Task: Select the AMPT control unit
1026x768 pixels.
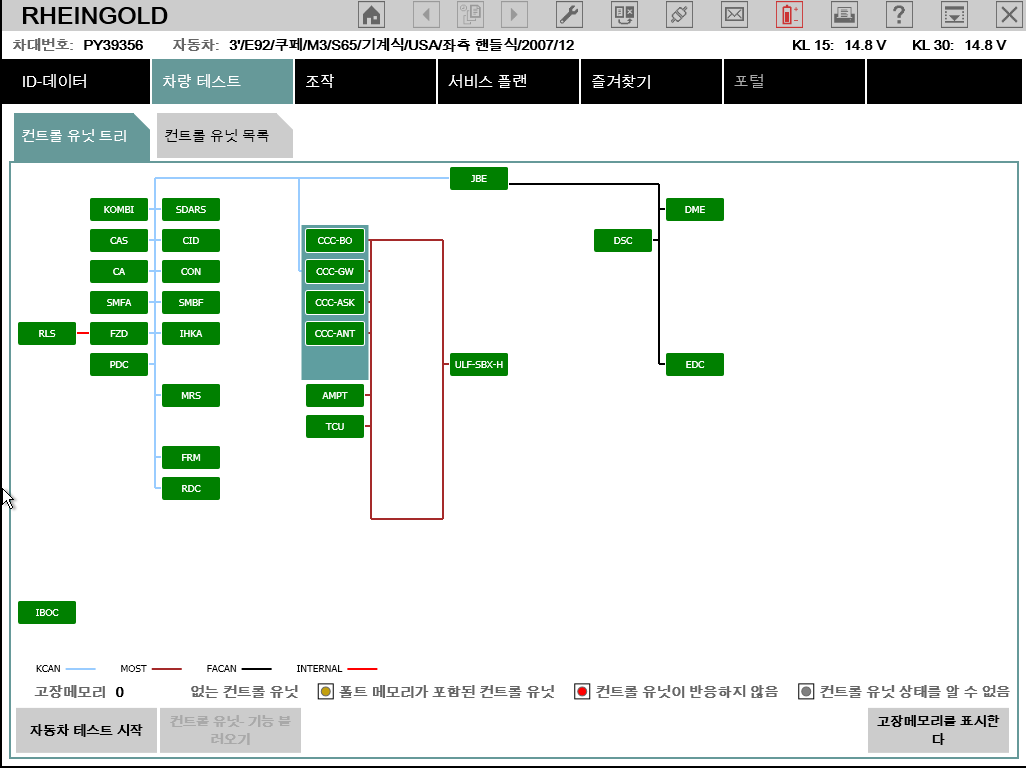Action: [335, 396]
